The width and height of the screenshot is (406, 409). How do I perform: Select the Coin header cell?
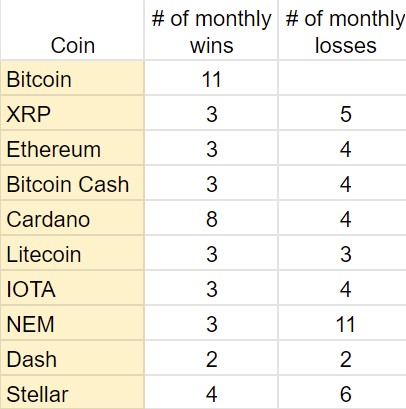pyautogui.click(x=72, y=30)
